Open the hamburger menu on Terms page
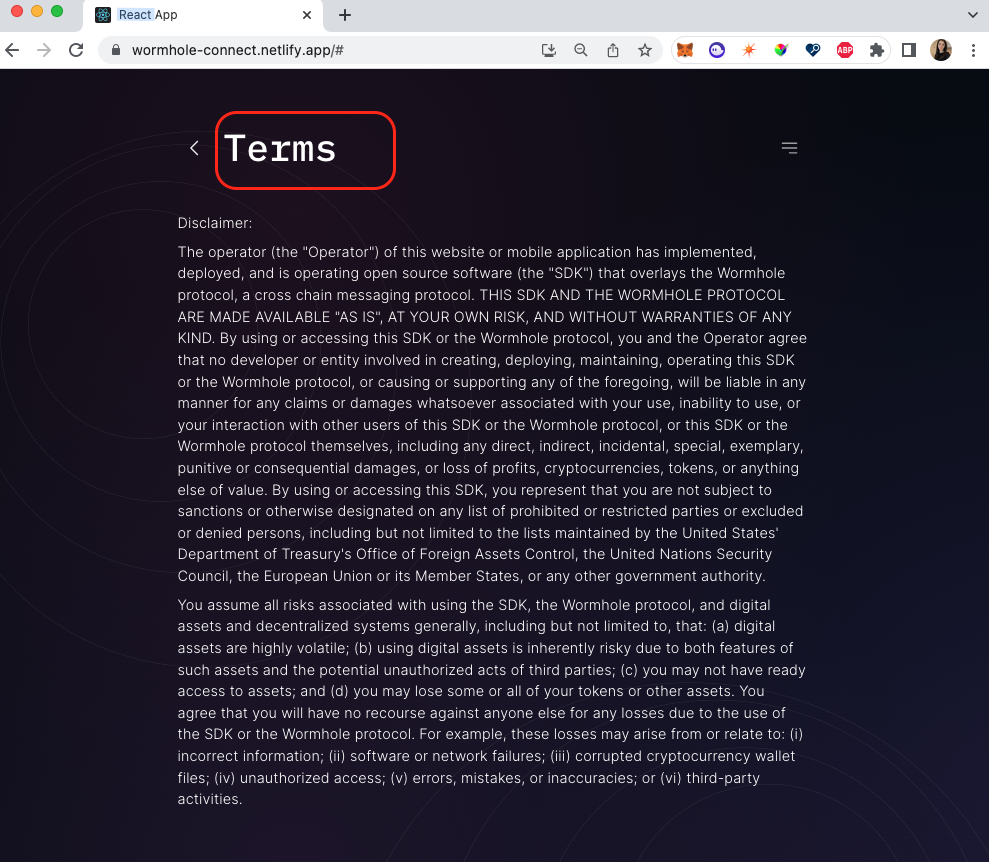 pyautogui.click(x=789, y=148)
